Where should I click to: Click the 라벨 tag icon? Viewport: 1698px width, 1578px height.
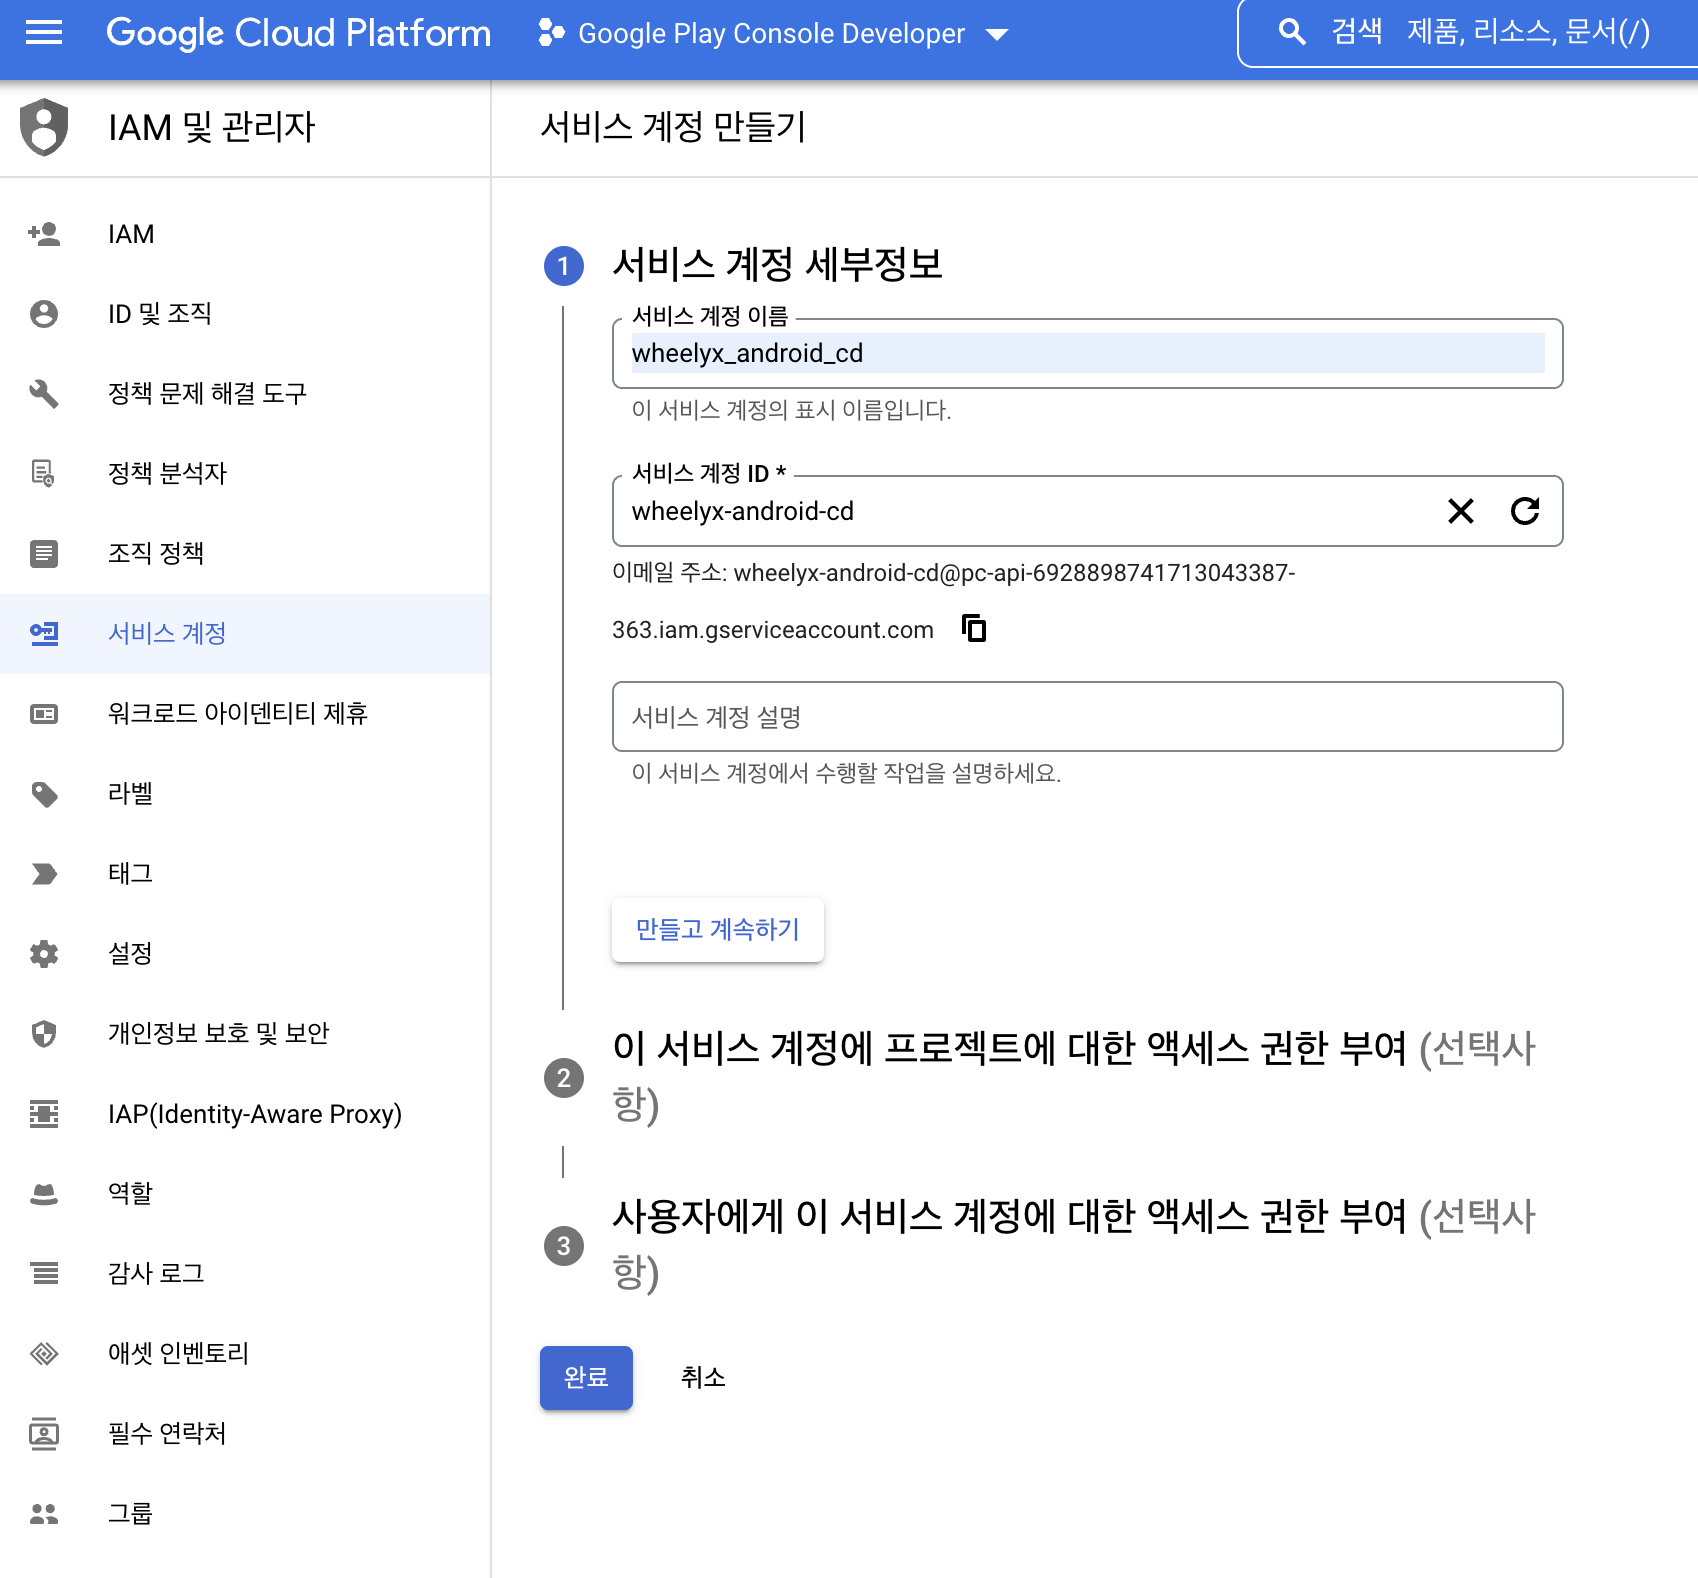click(x=44, y=794)
